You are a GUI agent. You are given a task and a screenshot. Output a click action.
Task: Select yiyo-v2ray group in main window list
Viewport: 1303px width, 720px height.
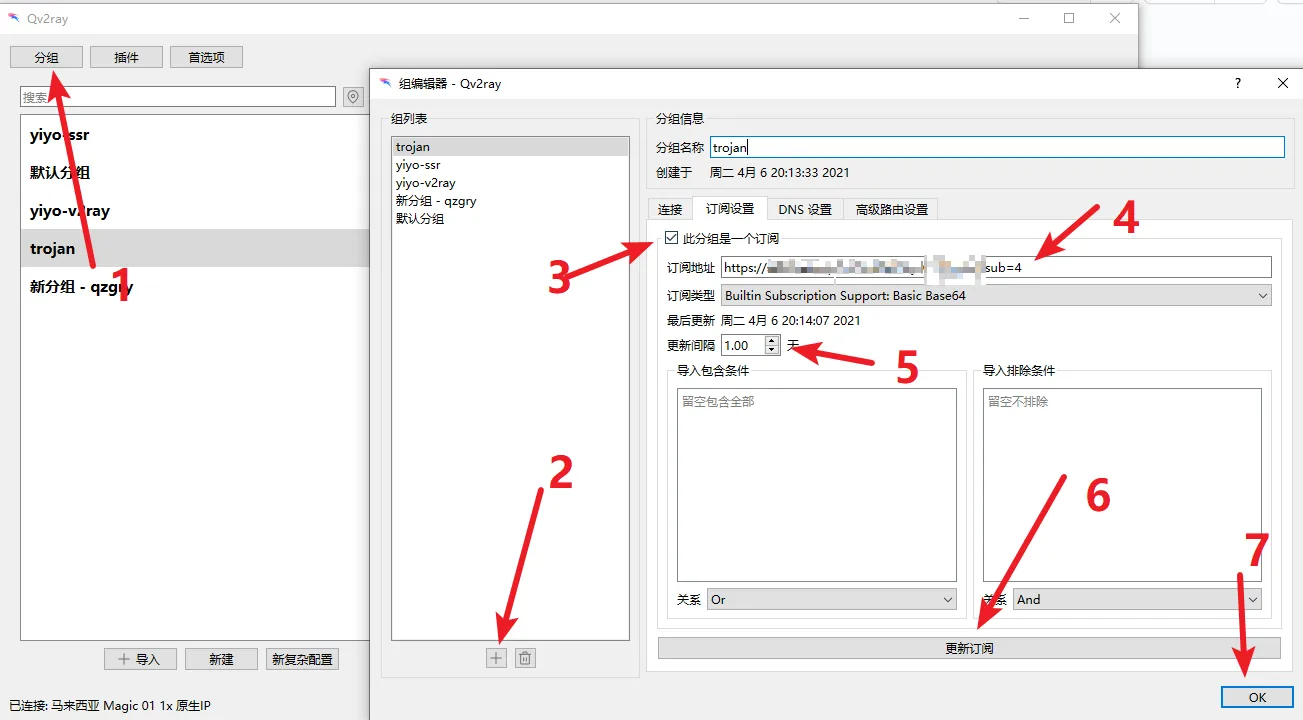(195, 211)
